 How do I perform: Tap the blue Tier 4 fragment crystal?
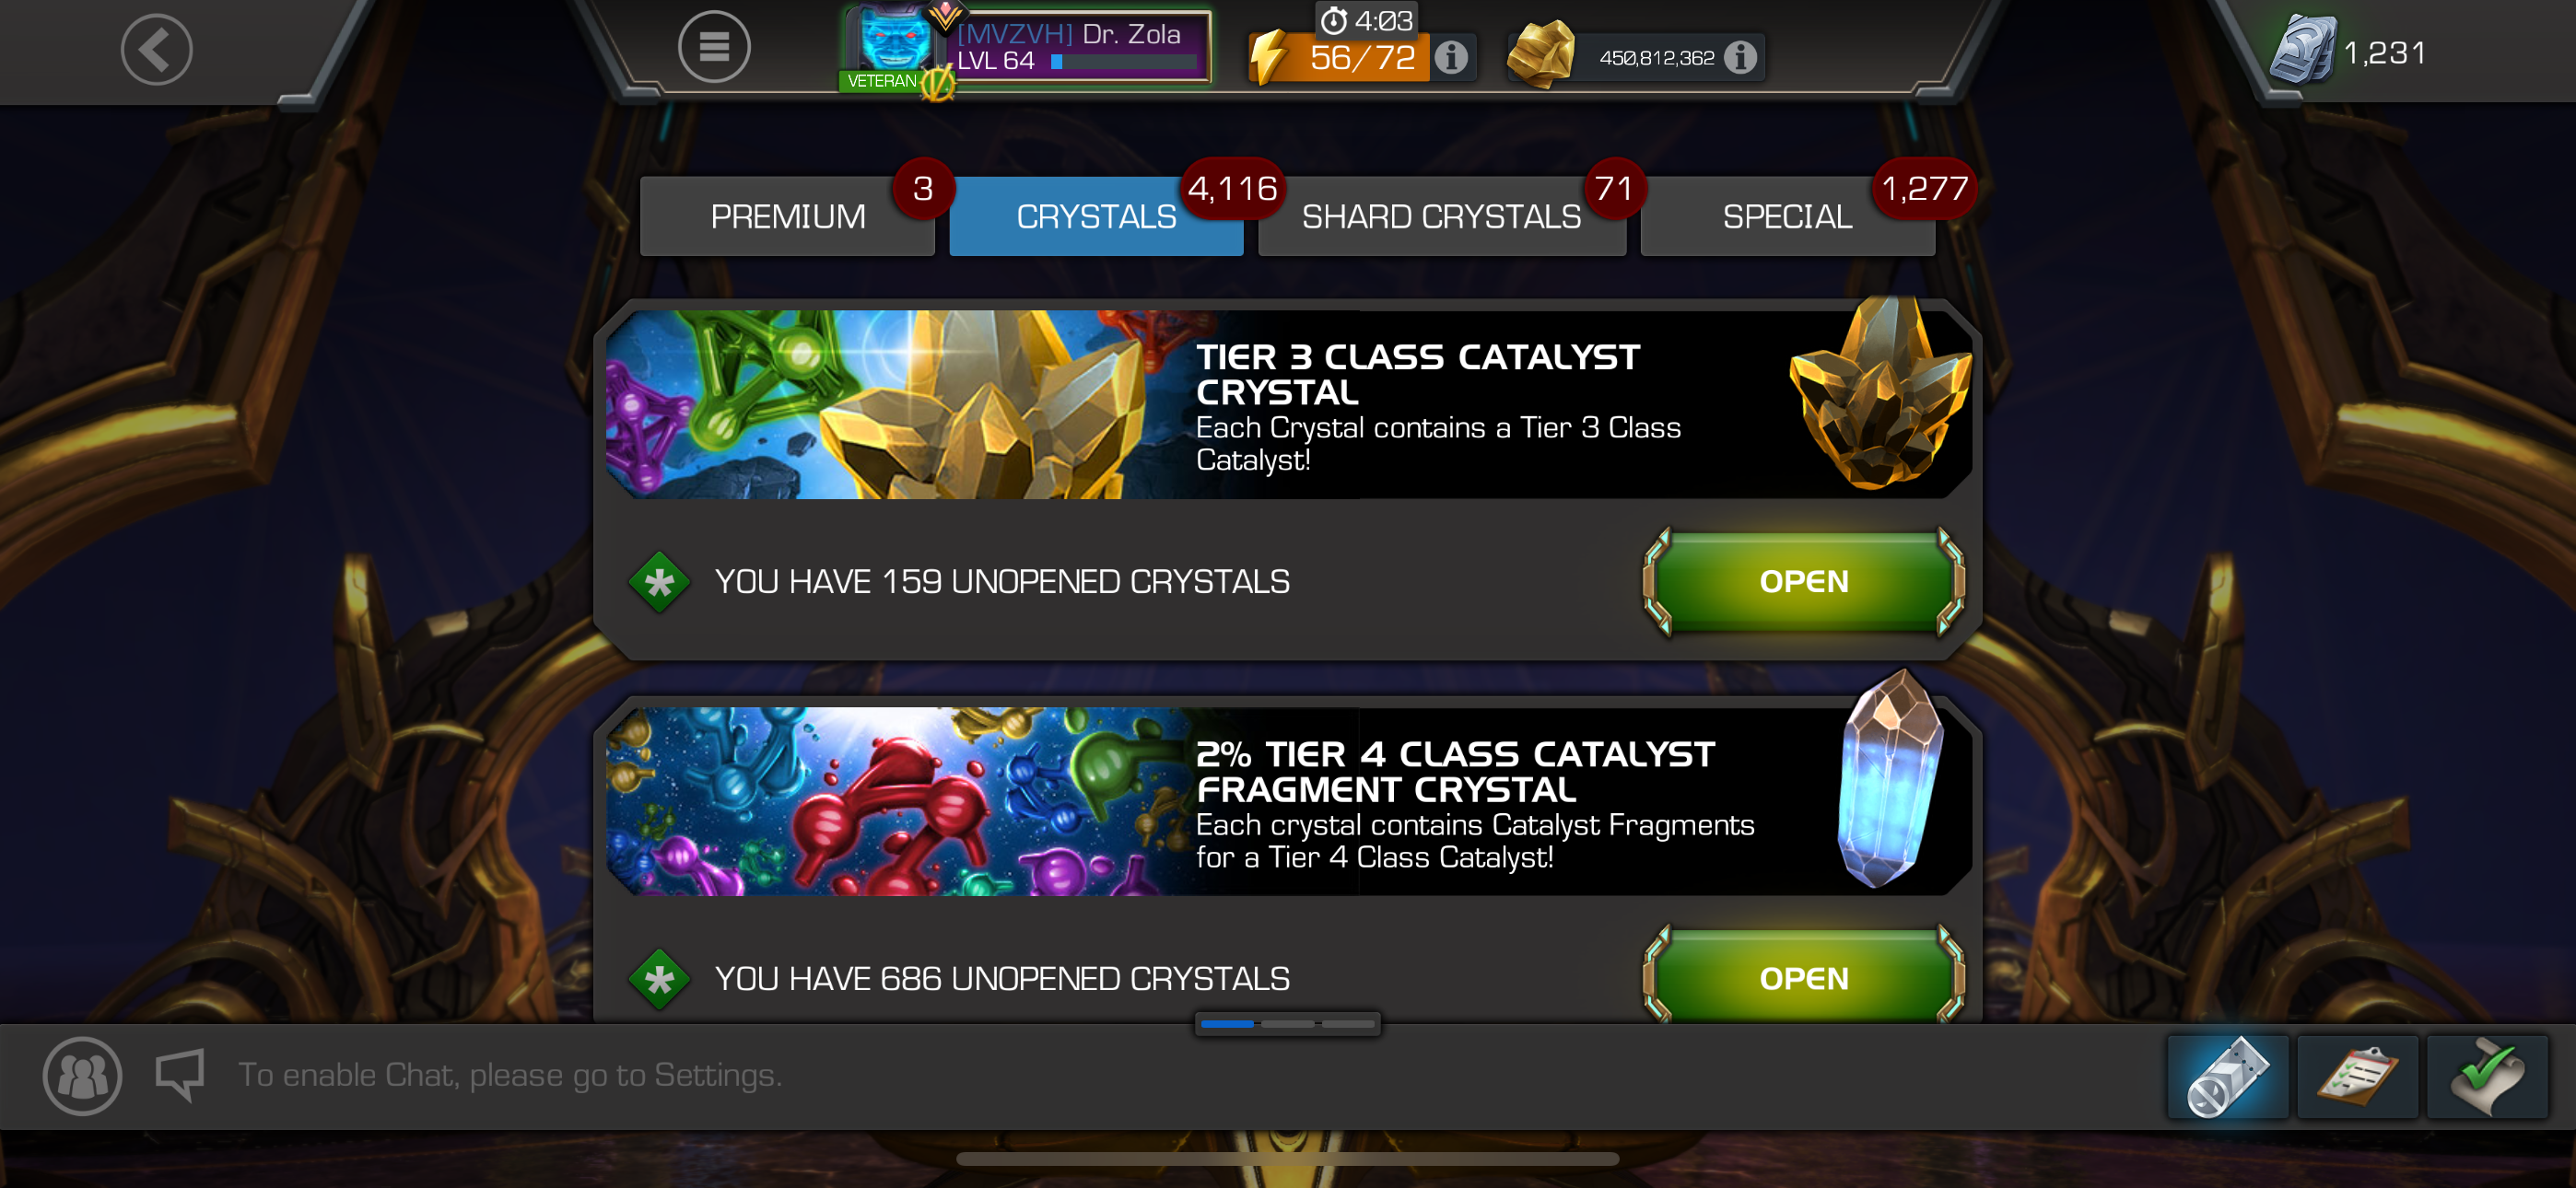[x=1890, y=780]
